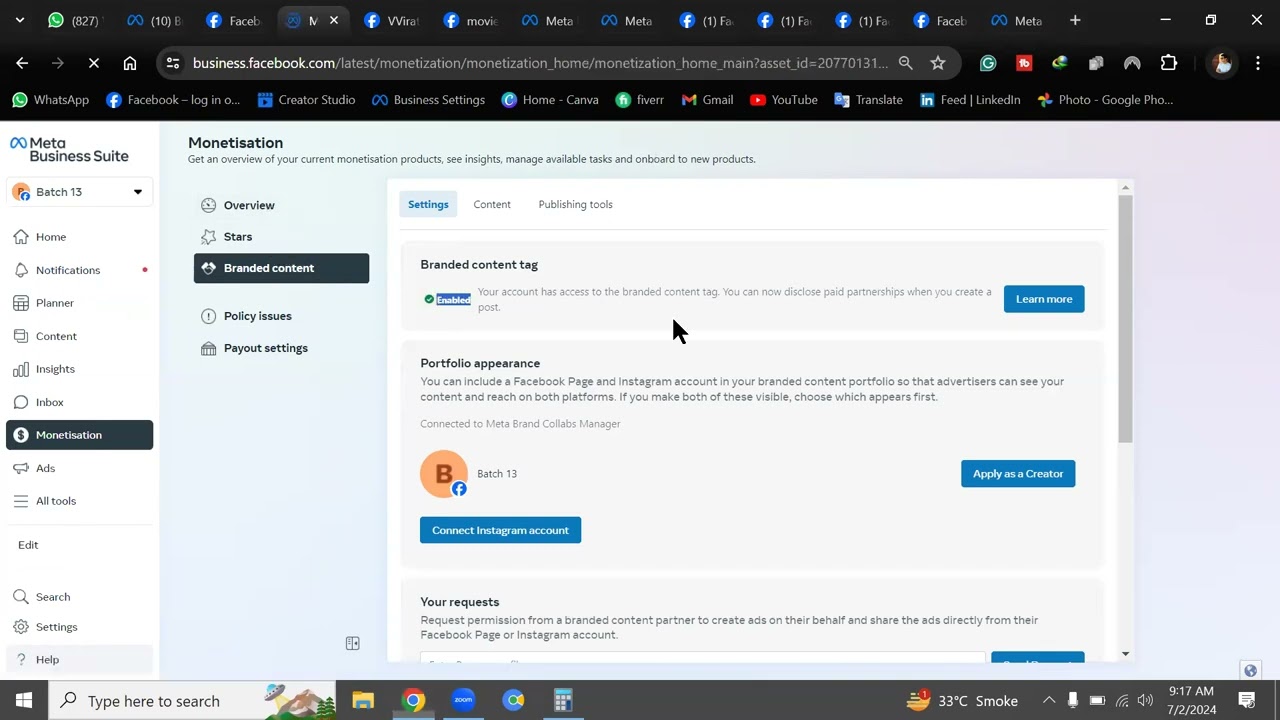Click the sidebar collapse panel icon
This screenshot has height=720, width=1280.
coord(352,643)
